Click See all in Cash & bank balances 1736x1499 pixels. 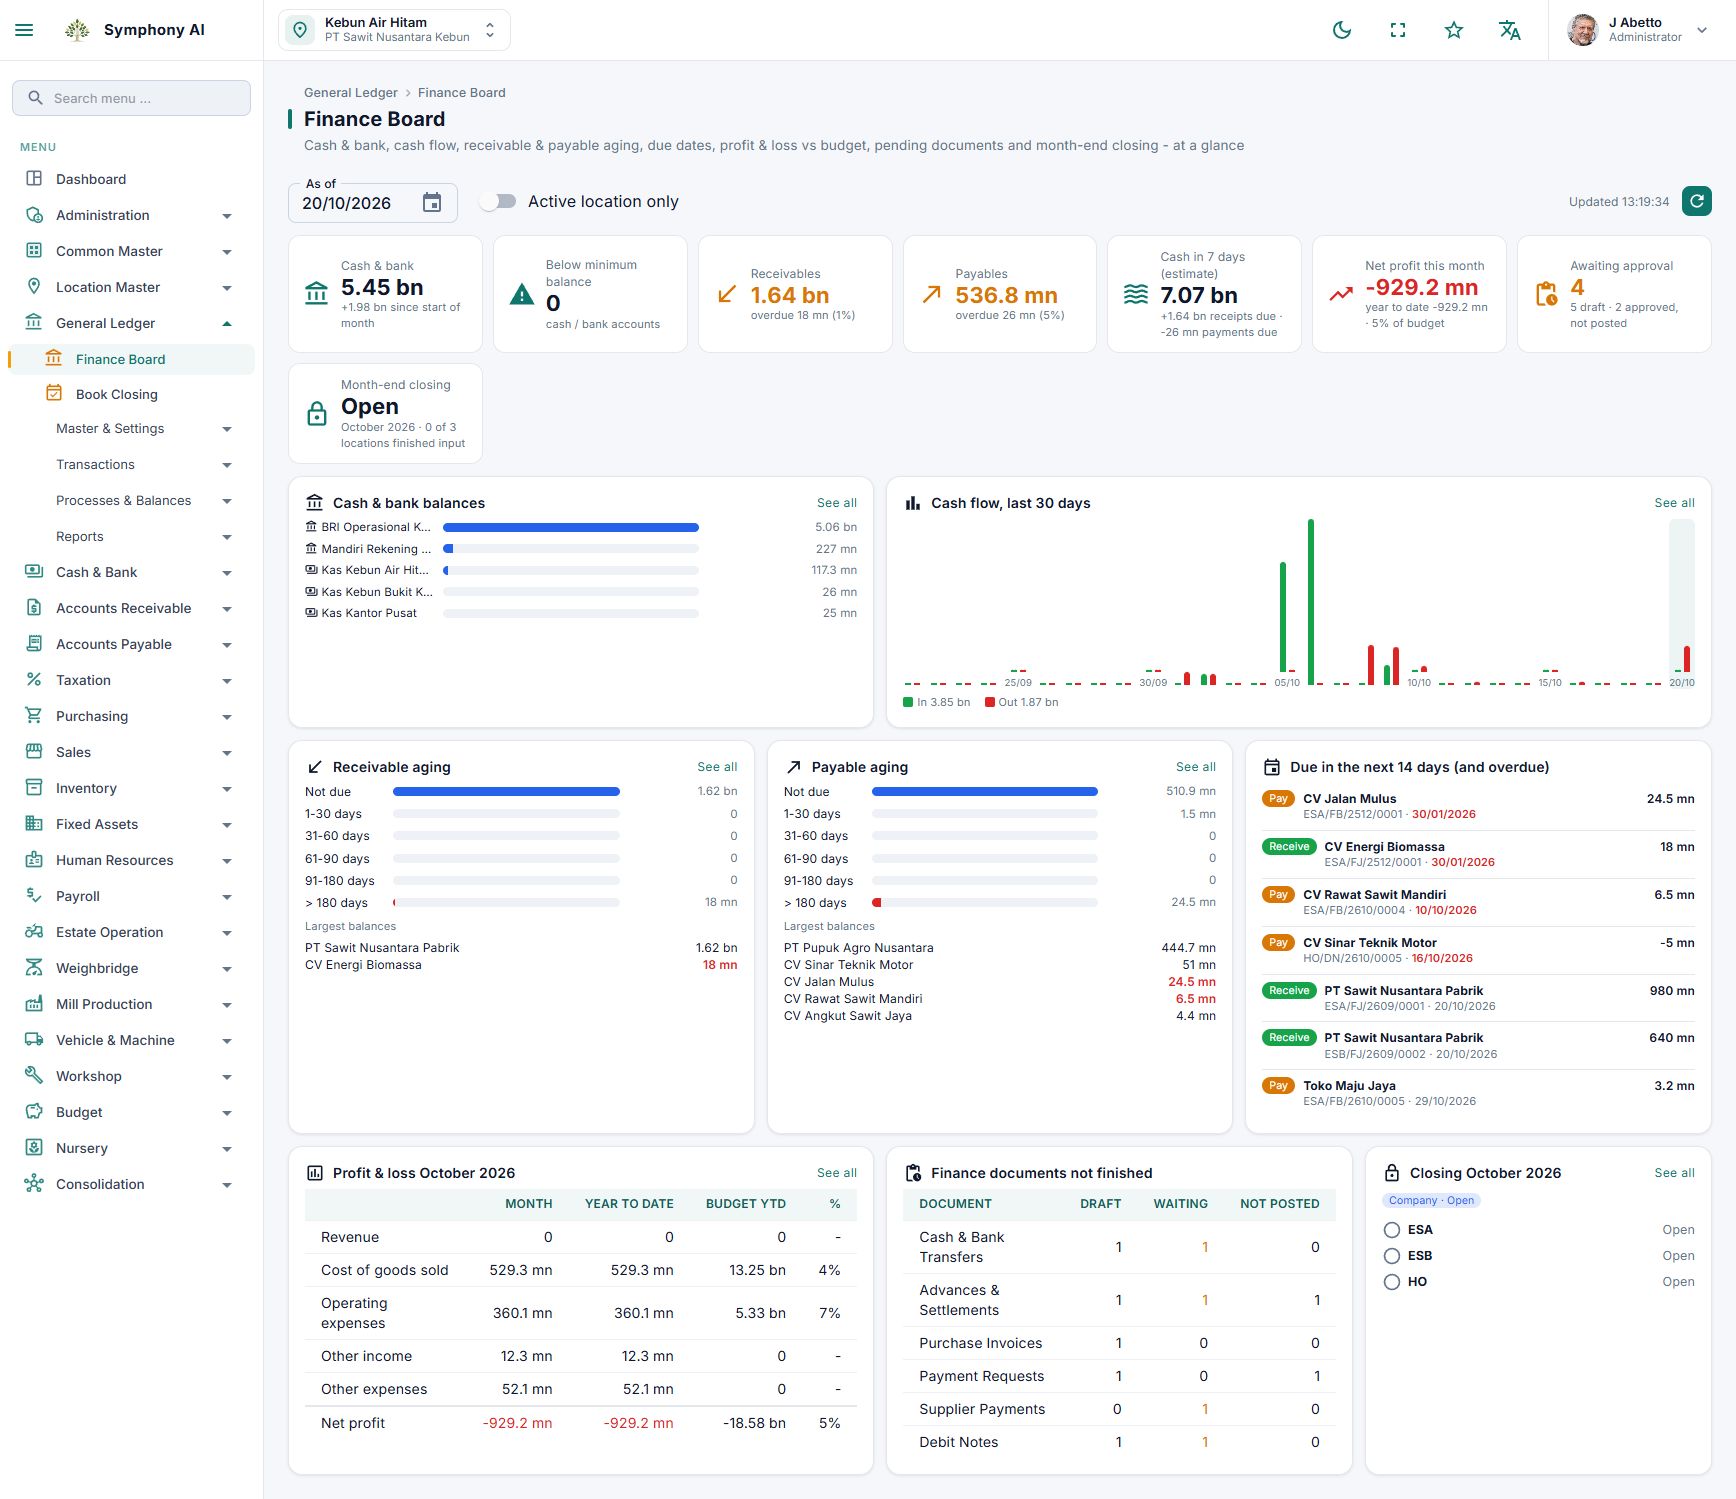836,503
